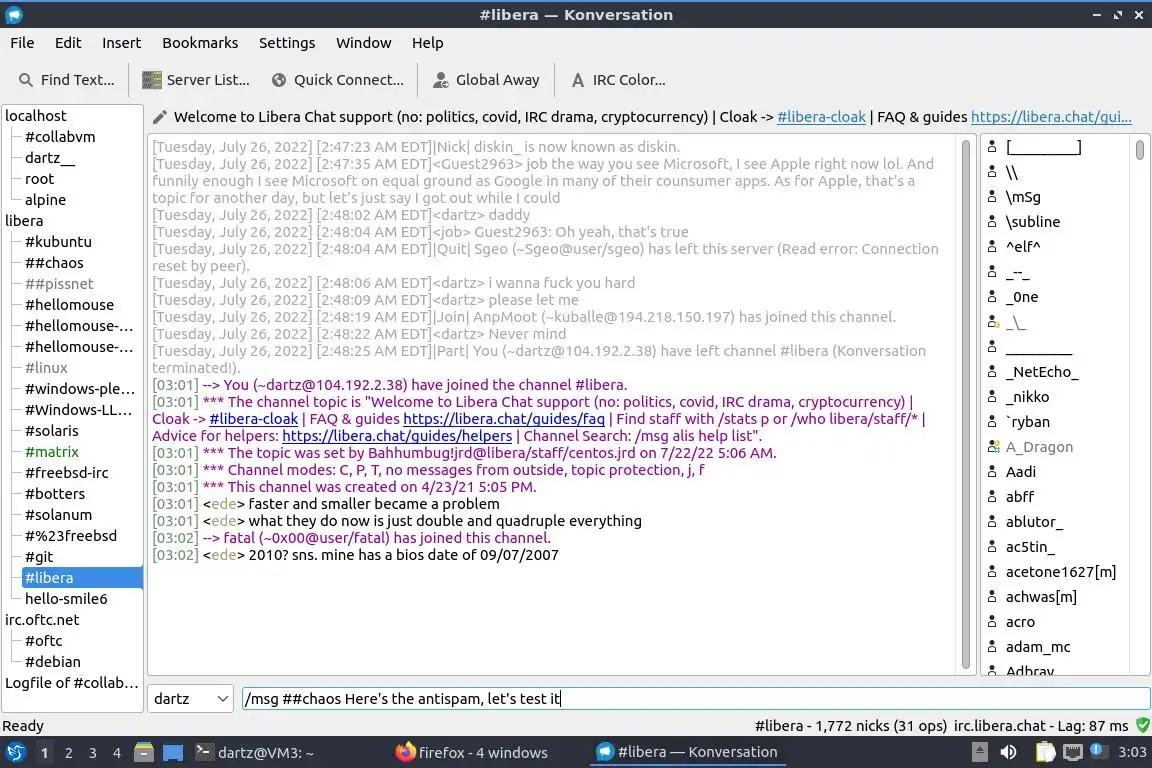This screenshot has height=768, width=1152.
Task: Click the user icon next to \mSg
Action: coord(992,197)
